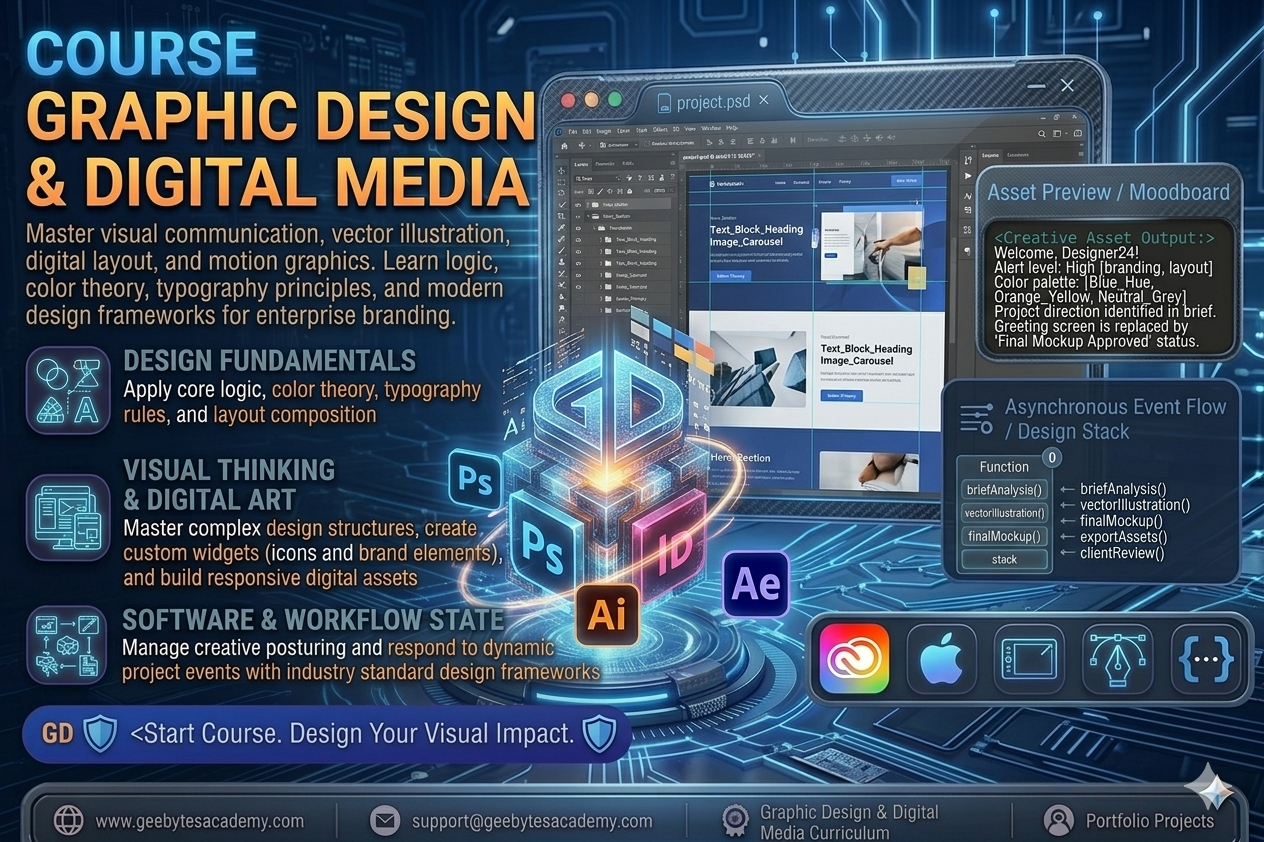Click the small floating Ps icon
1264x842 pixels.
(x=474, y=479)
